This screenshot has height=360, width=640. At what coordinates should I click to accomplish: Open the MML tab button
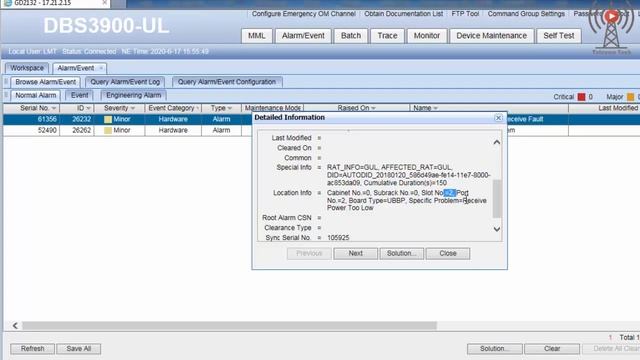pyautogui.click(x=256, y=36)
